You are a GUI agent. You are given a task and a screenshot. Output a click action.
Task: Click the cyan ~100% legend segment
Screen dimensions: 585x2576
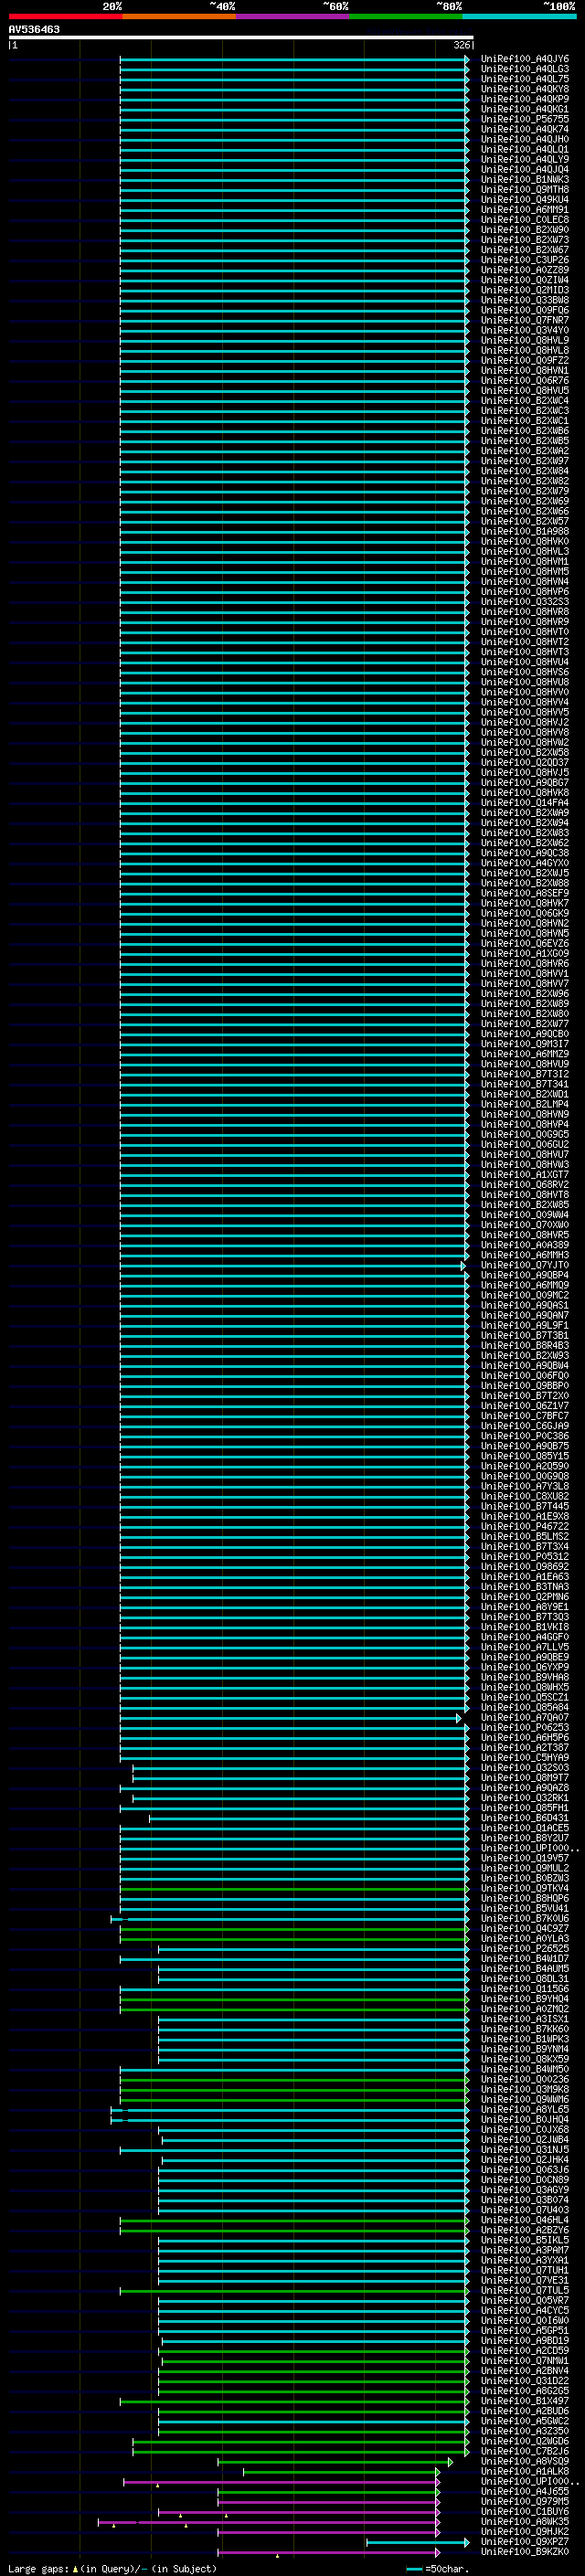click(x=519, y=16)
